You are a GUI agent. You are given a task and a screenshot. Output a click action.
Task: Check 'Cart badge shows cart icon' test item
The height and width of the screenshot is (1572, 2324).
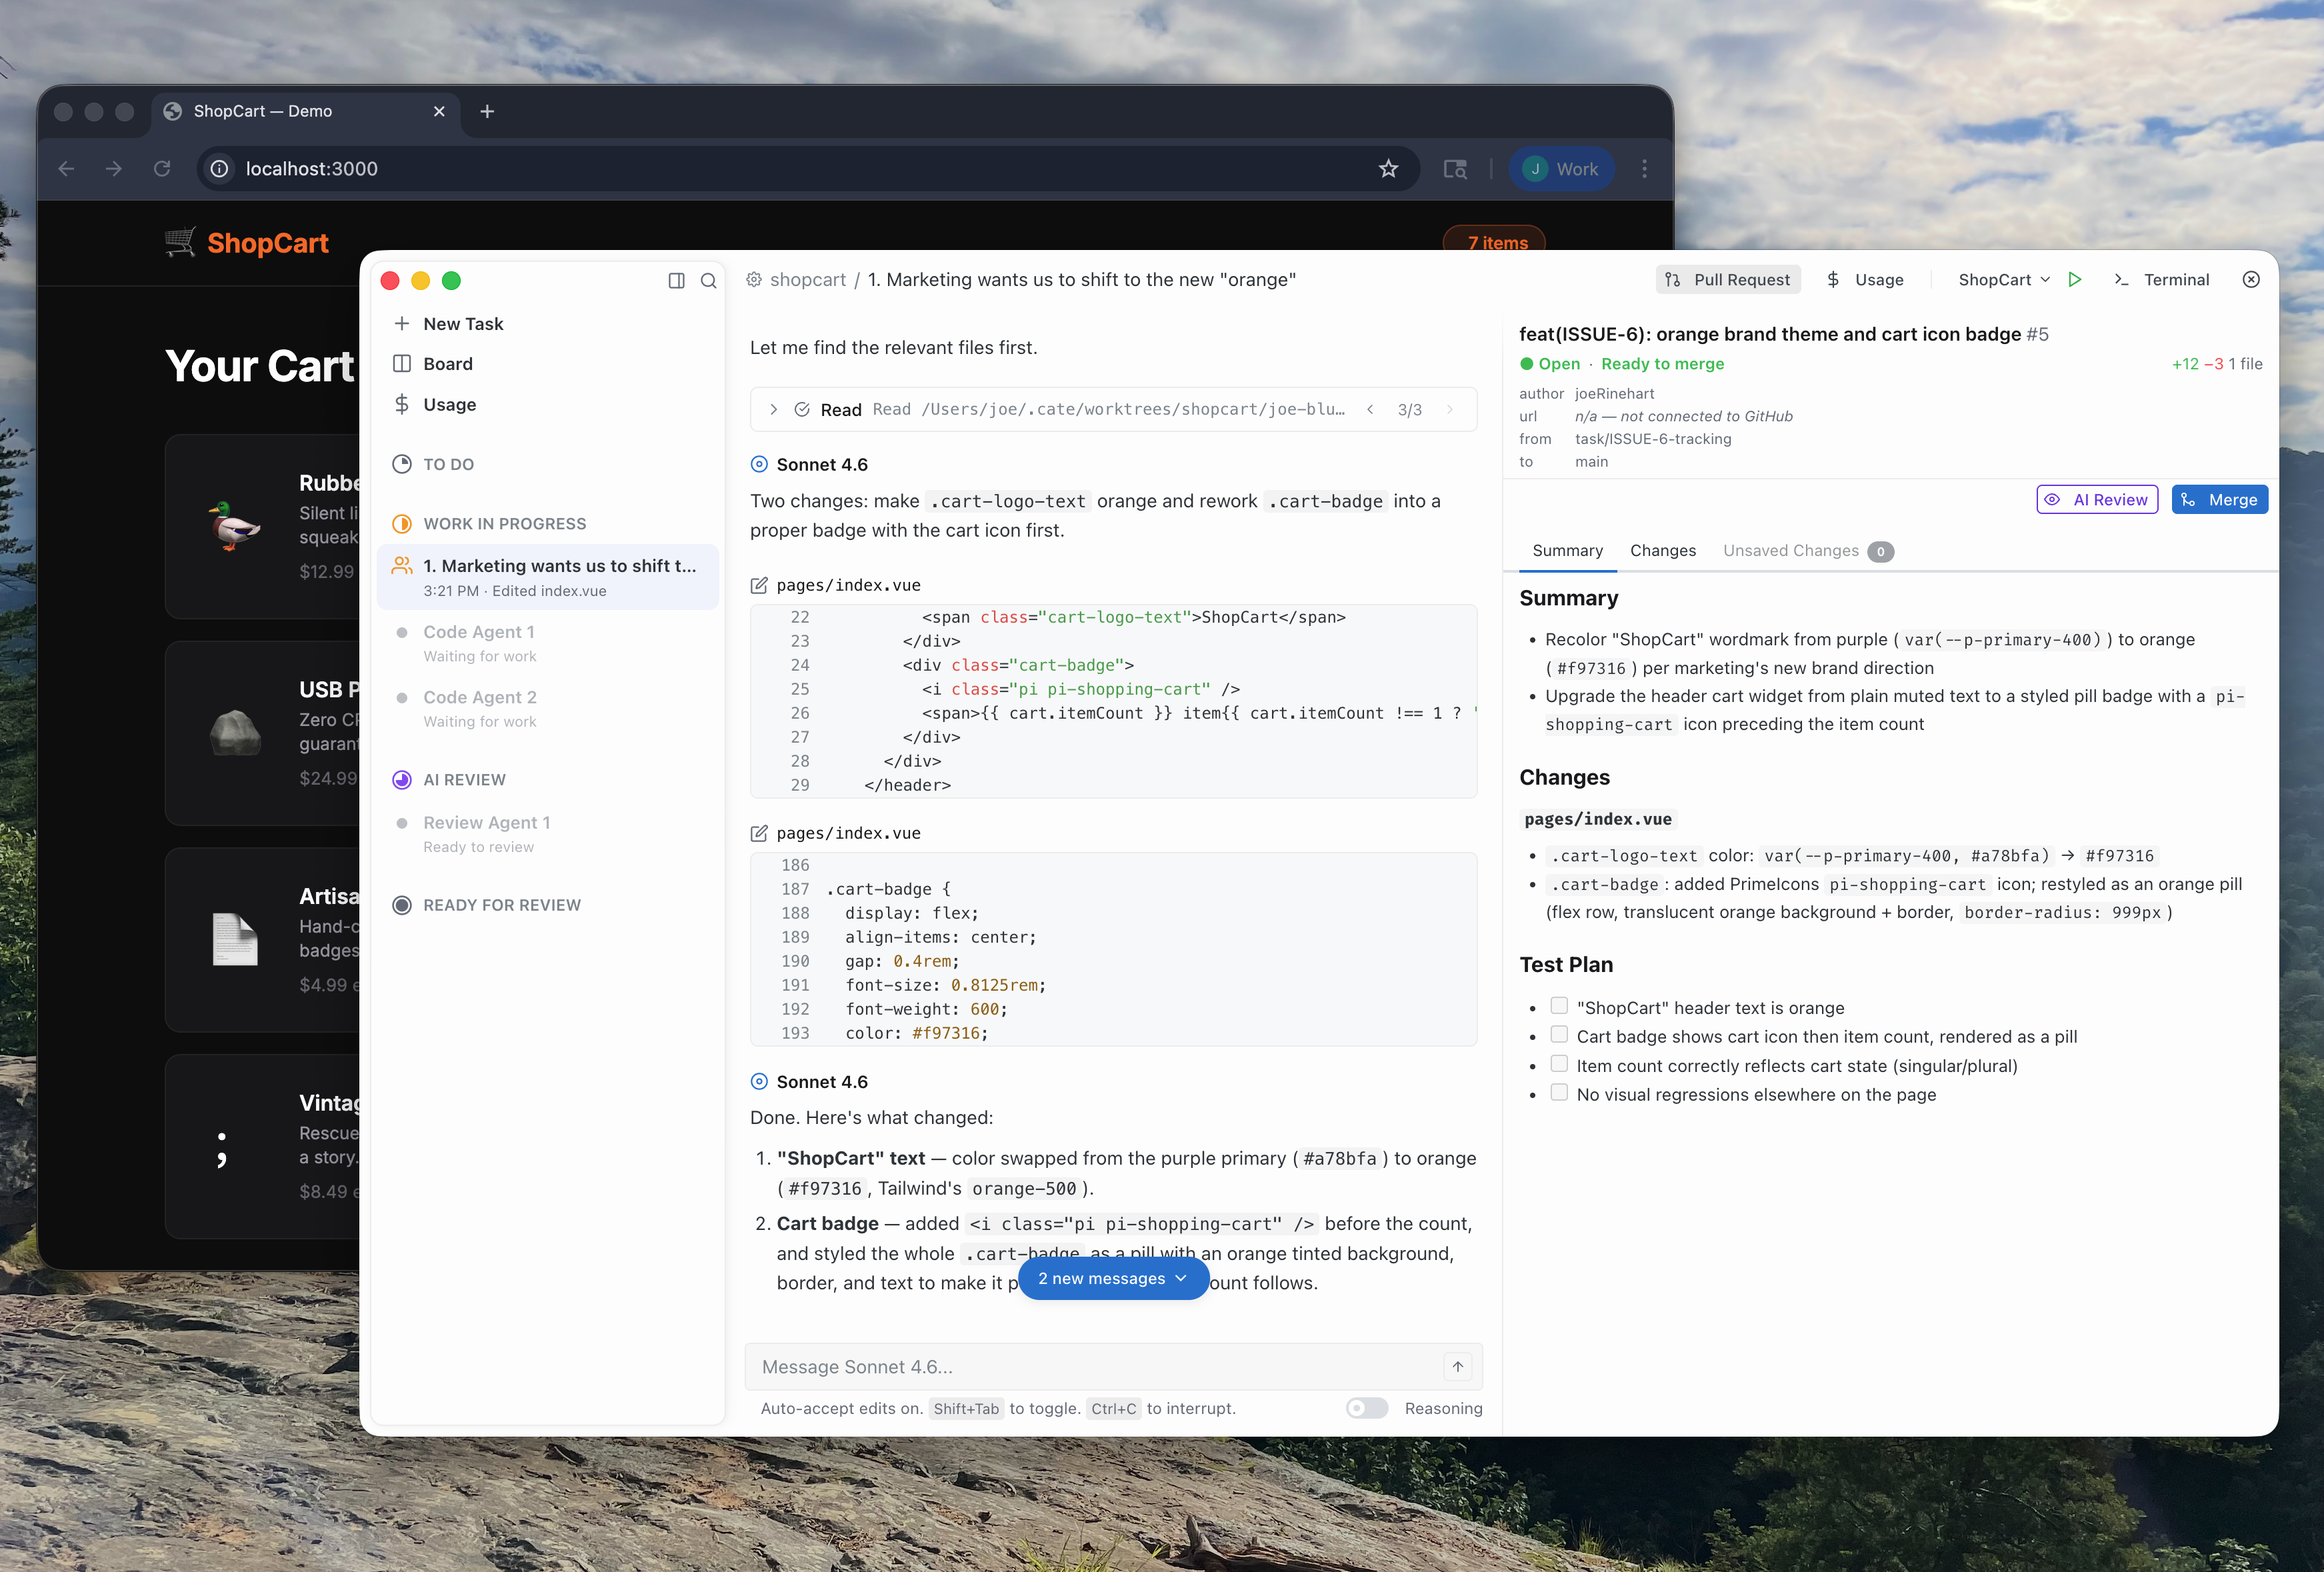point(1559,1035)
